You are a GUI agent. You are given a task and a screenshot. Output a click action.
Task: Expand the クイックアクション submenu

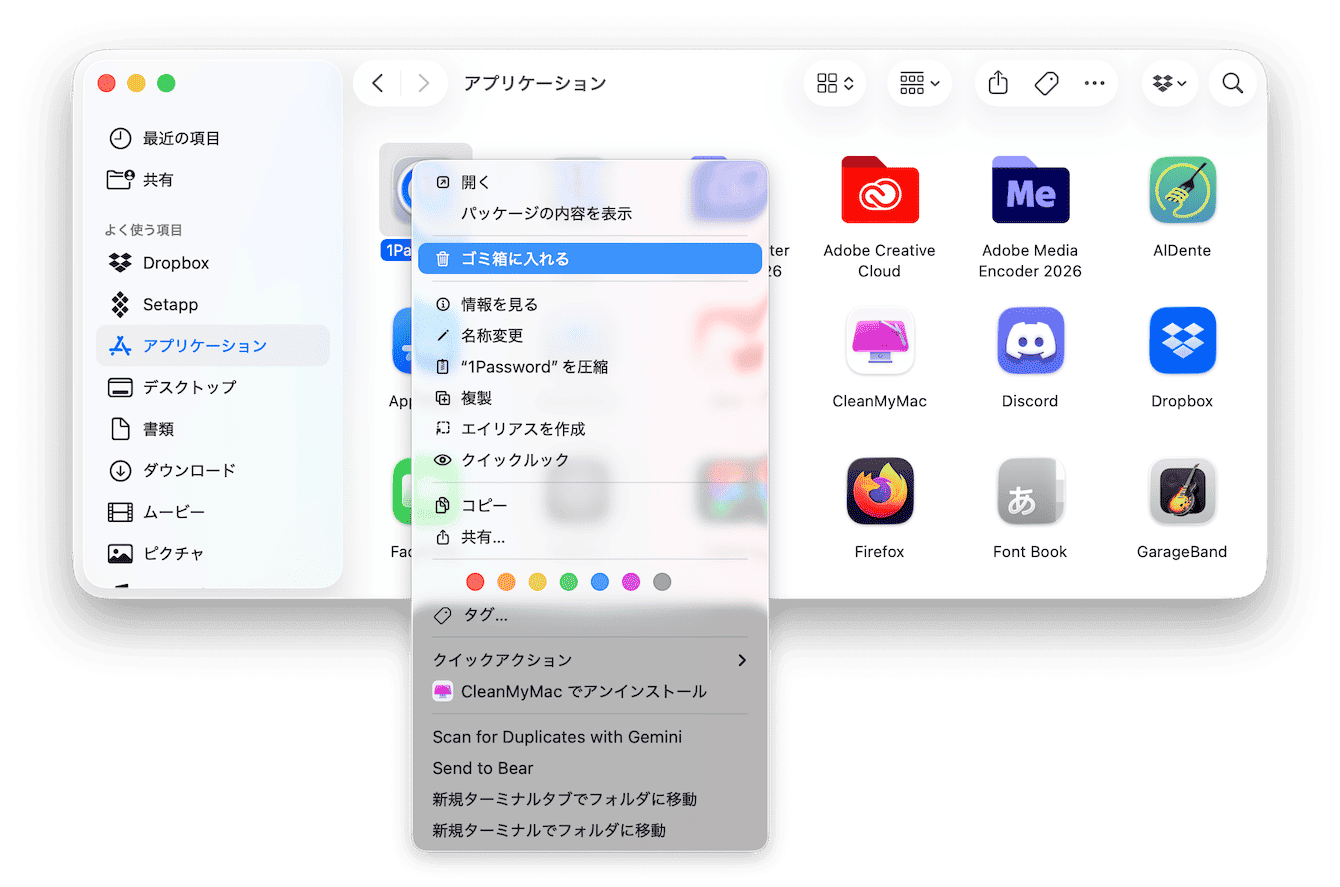(x=590, y=660)
